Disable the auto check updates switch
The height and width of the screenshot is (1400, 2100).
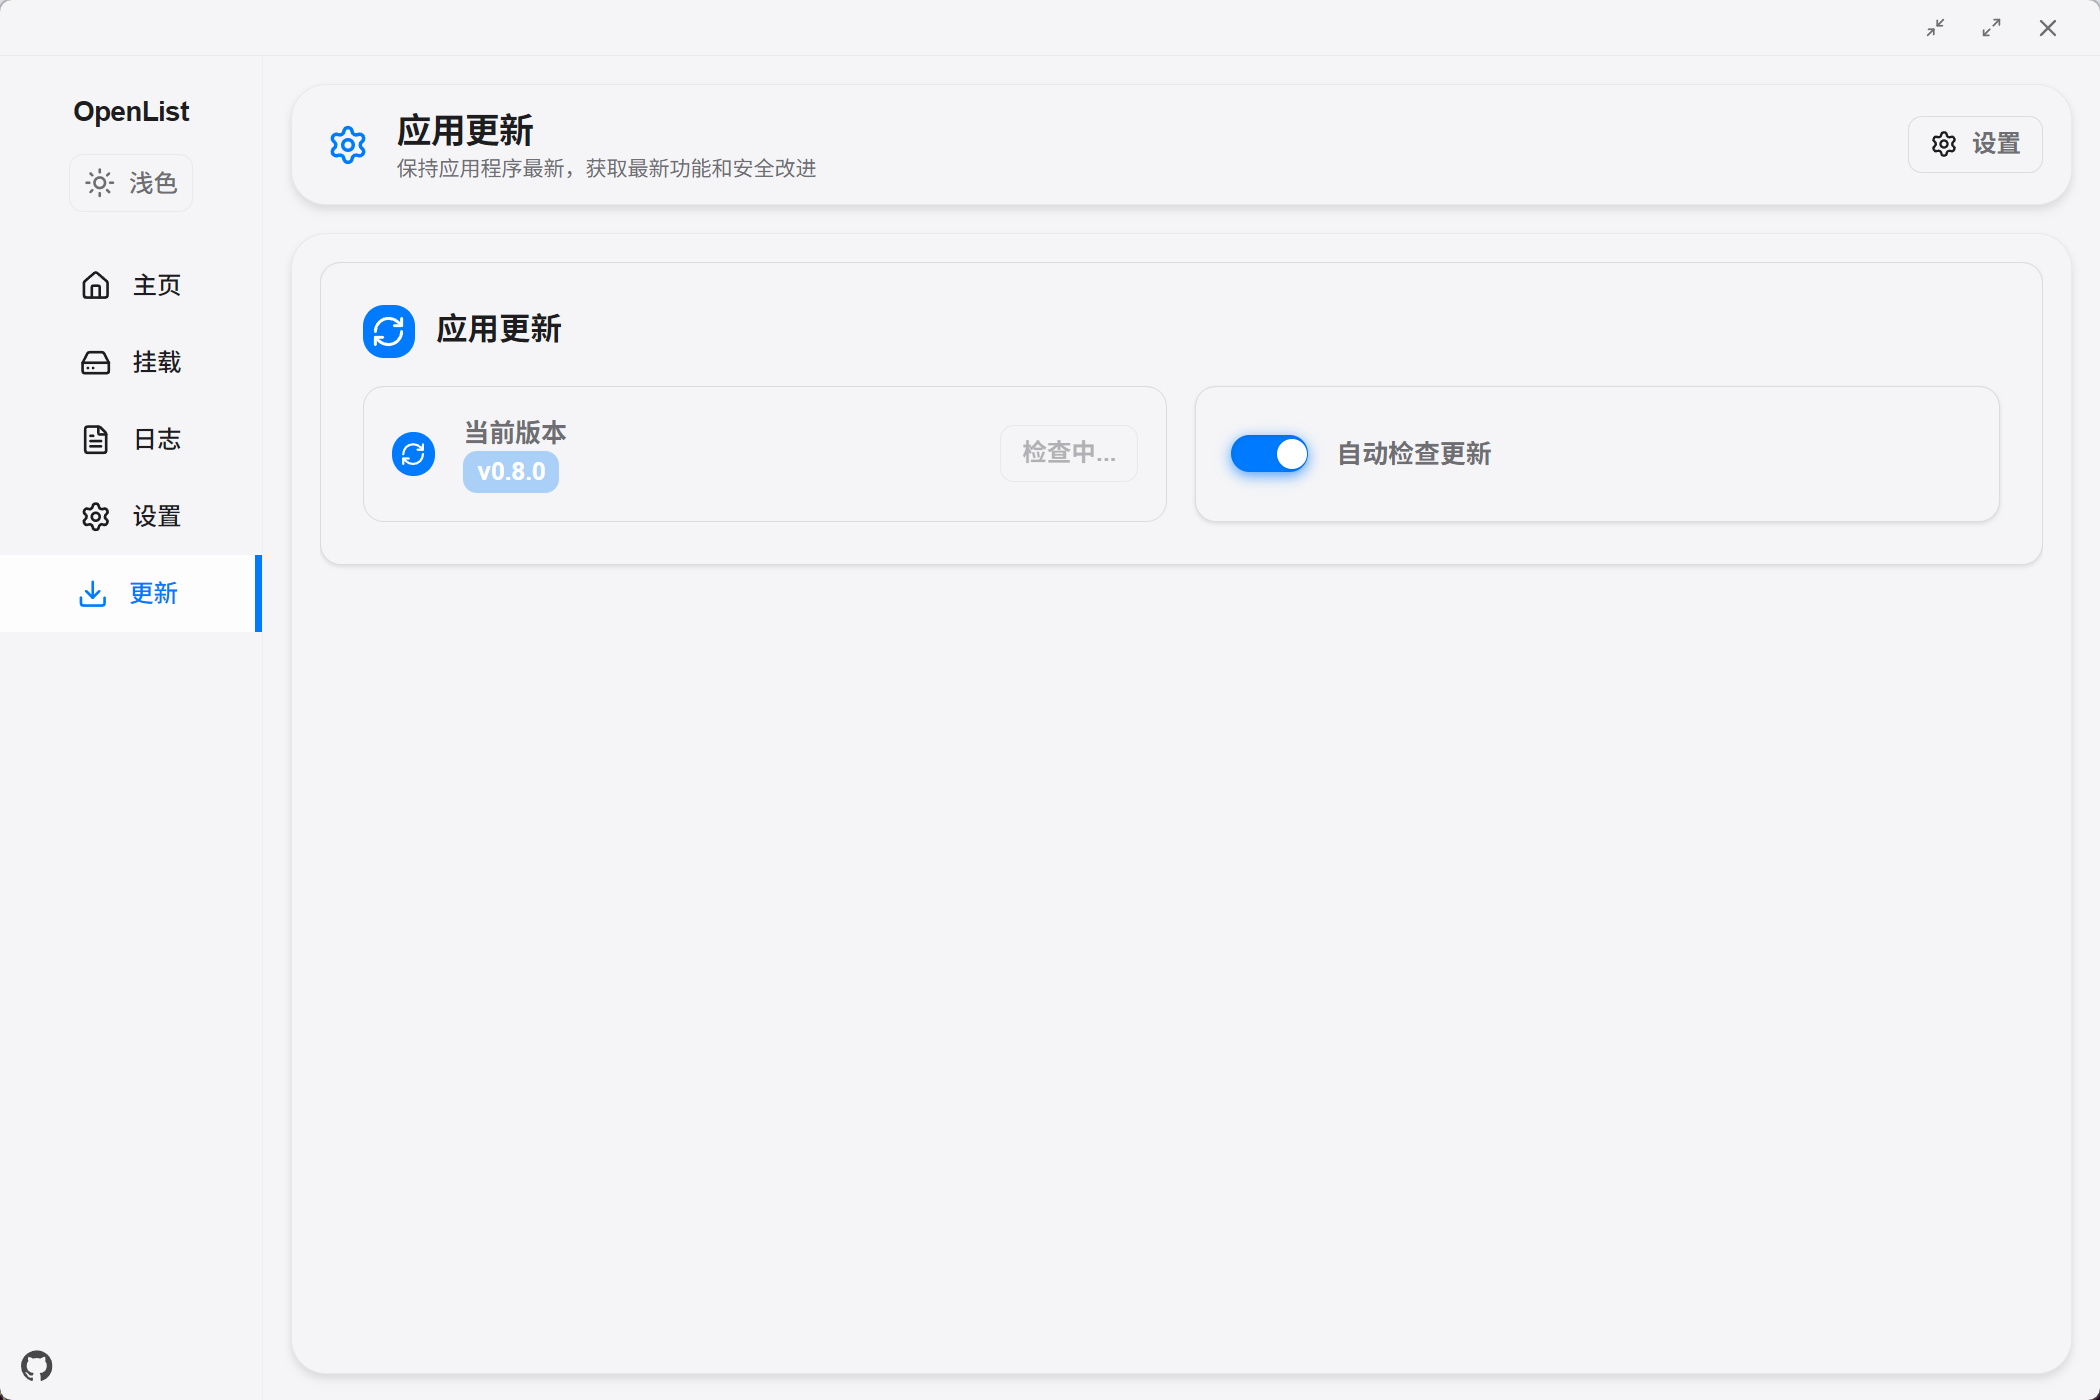pos(1269,454)
